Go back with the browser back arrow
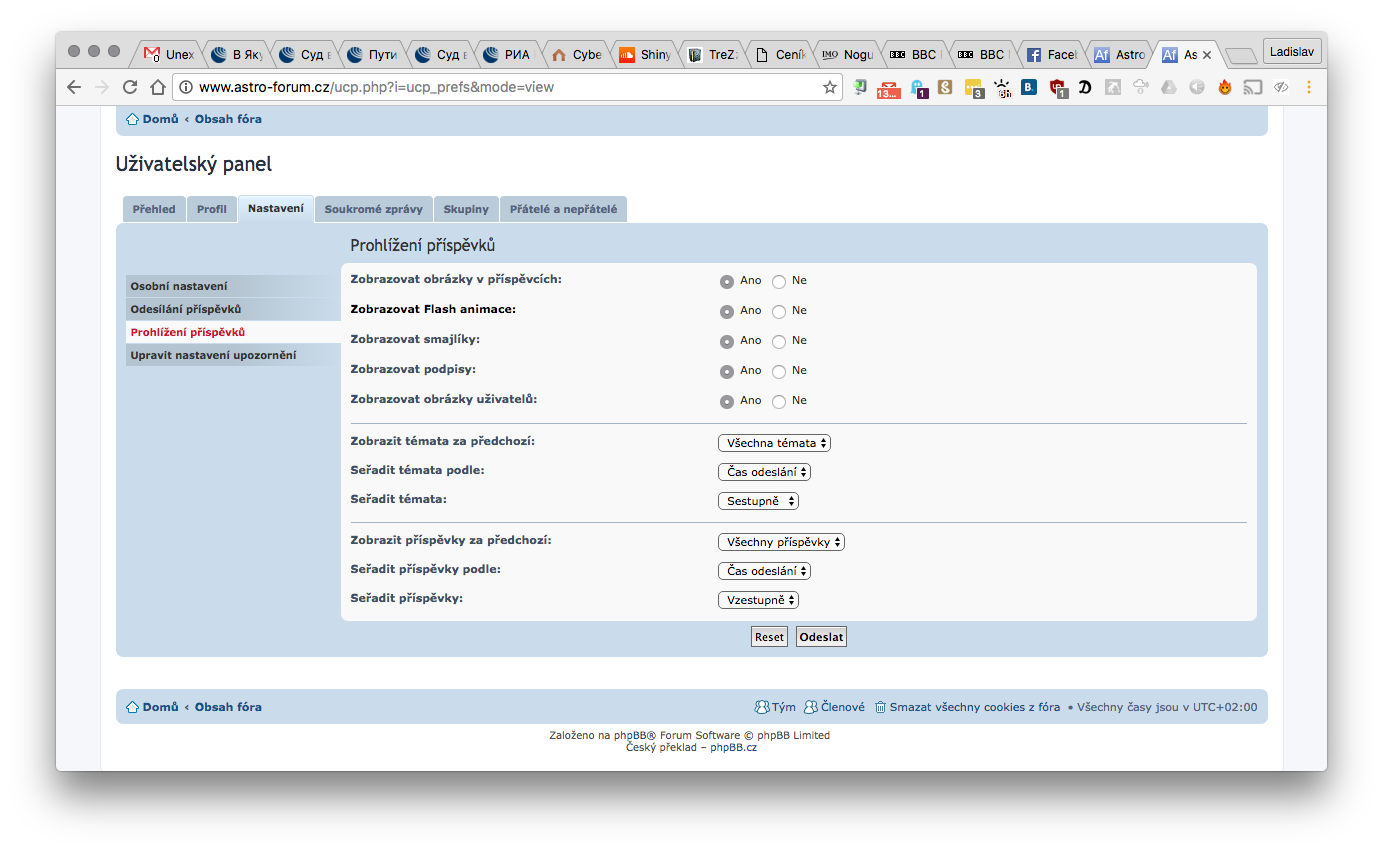1383x851 pixels. (74, 87)
